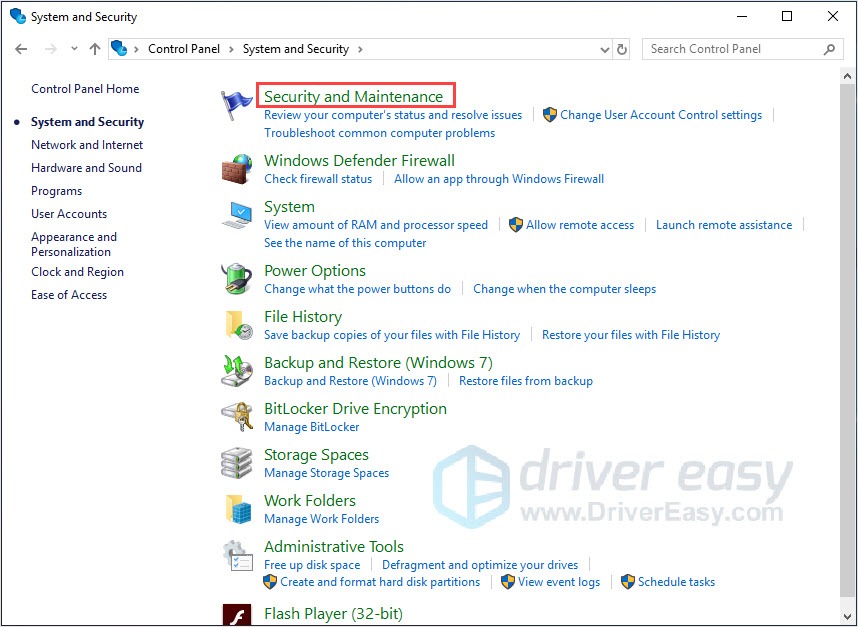Navigate to Control Panel via the breadcrumb
Image resolution: width=858 pixels, height=627 pixels.
[x=184, y=48]
